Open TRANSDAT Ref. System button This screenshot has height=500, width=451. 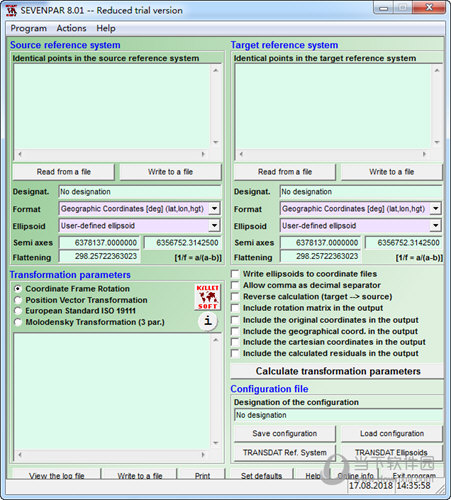click(285, 453)
